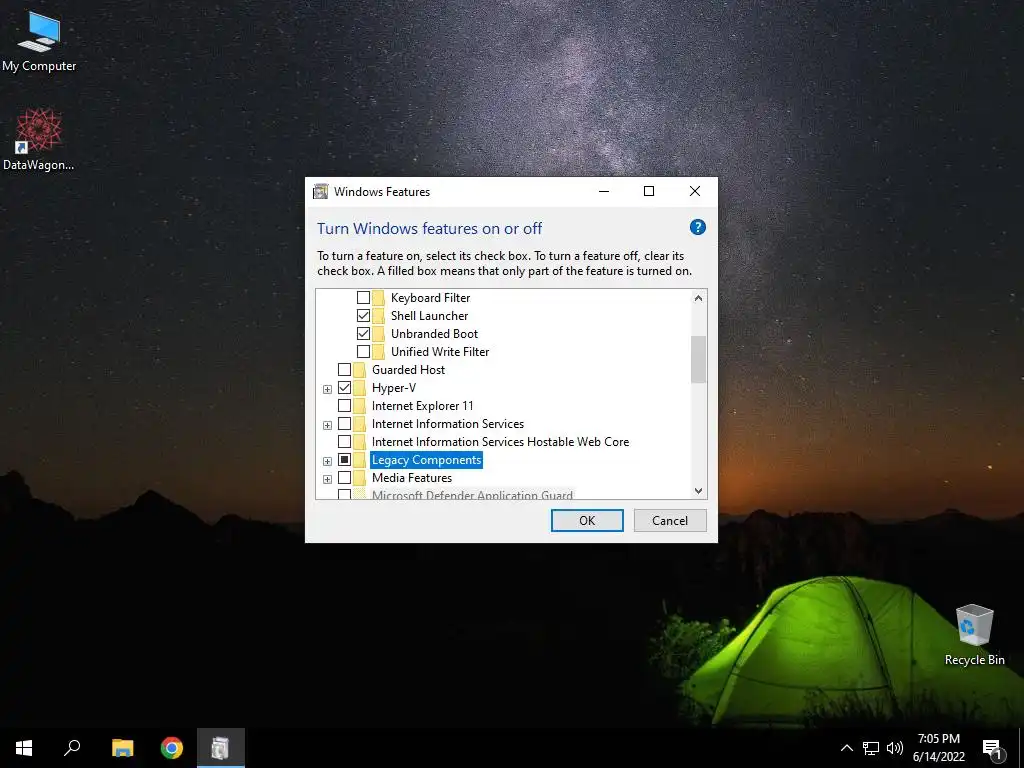Enable the Unified Write Filter checkbox
Image resolution: width=1024 pixels, height=768 pixels.
pos(363,352)
